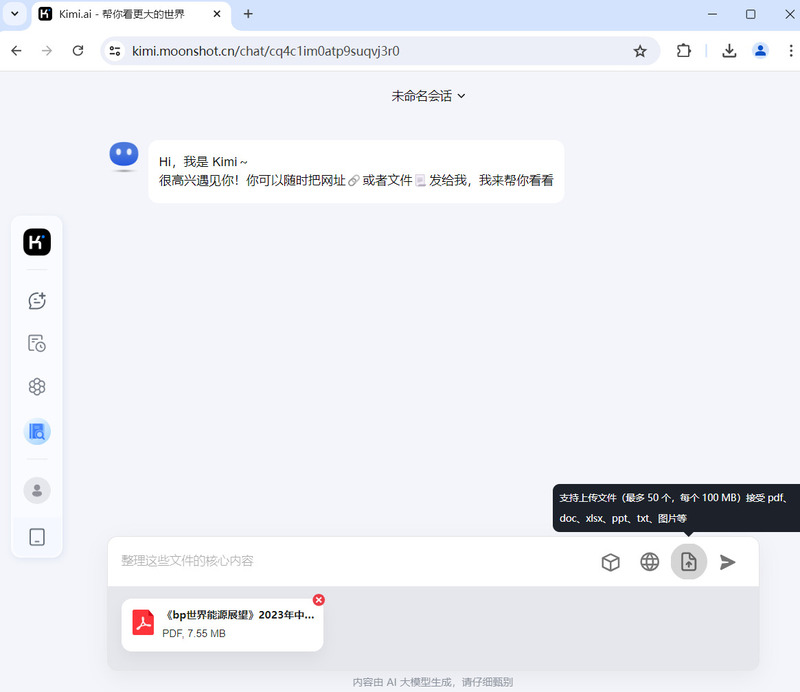Open a new browser tab
Screen dimensions: 800x692
pyautogui.click(x=248, y=14)
